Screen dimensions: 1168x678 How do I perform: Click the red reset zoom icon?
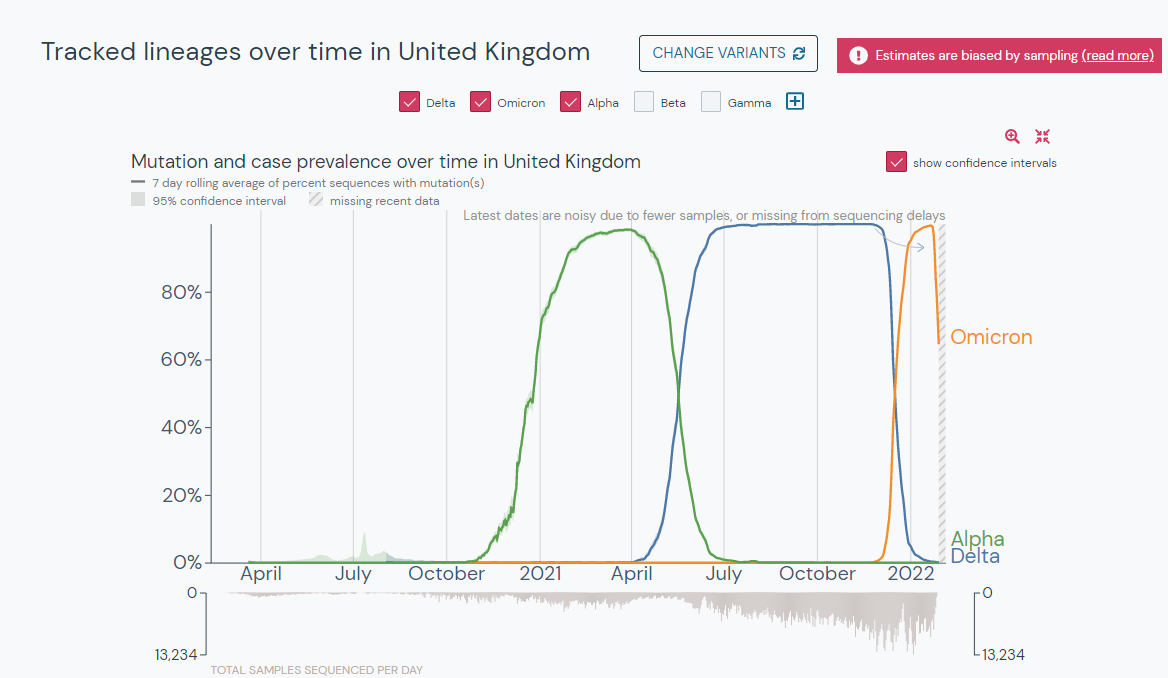(1042, 136)
